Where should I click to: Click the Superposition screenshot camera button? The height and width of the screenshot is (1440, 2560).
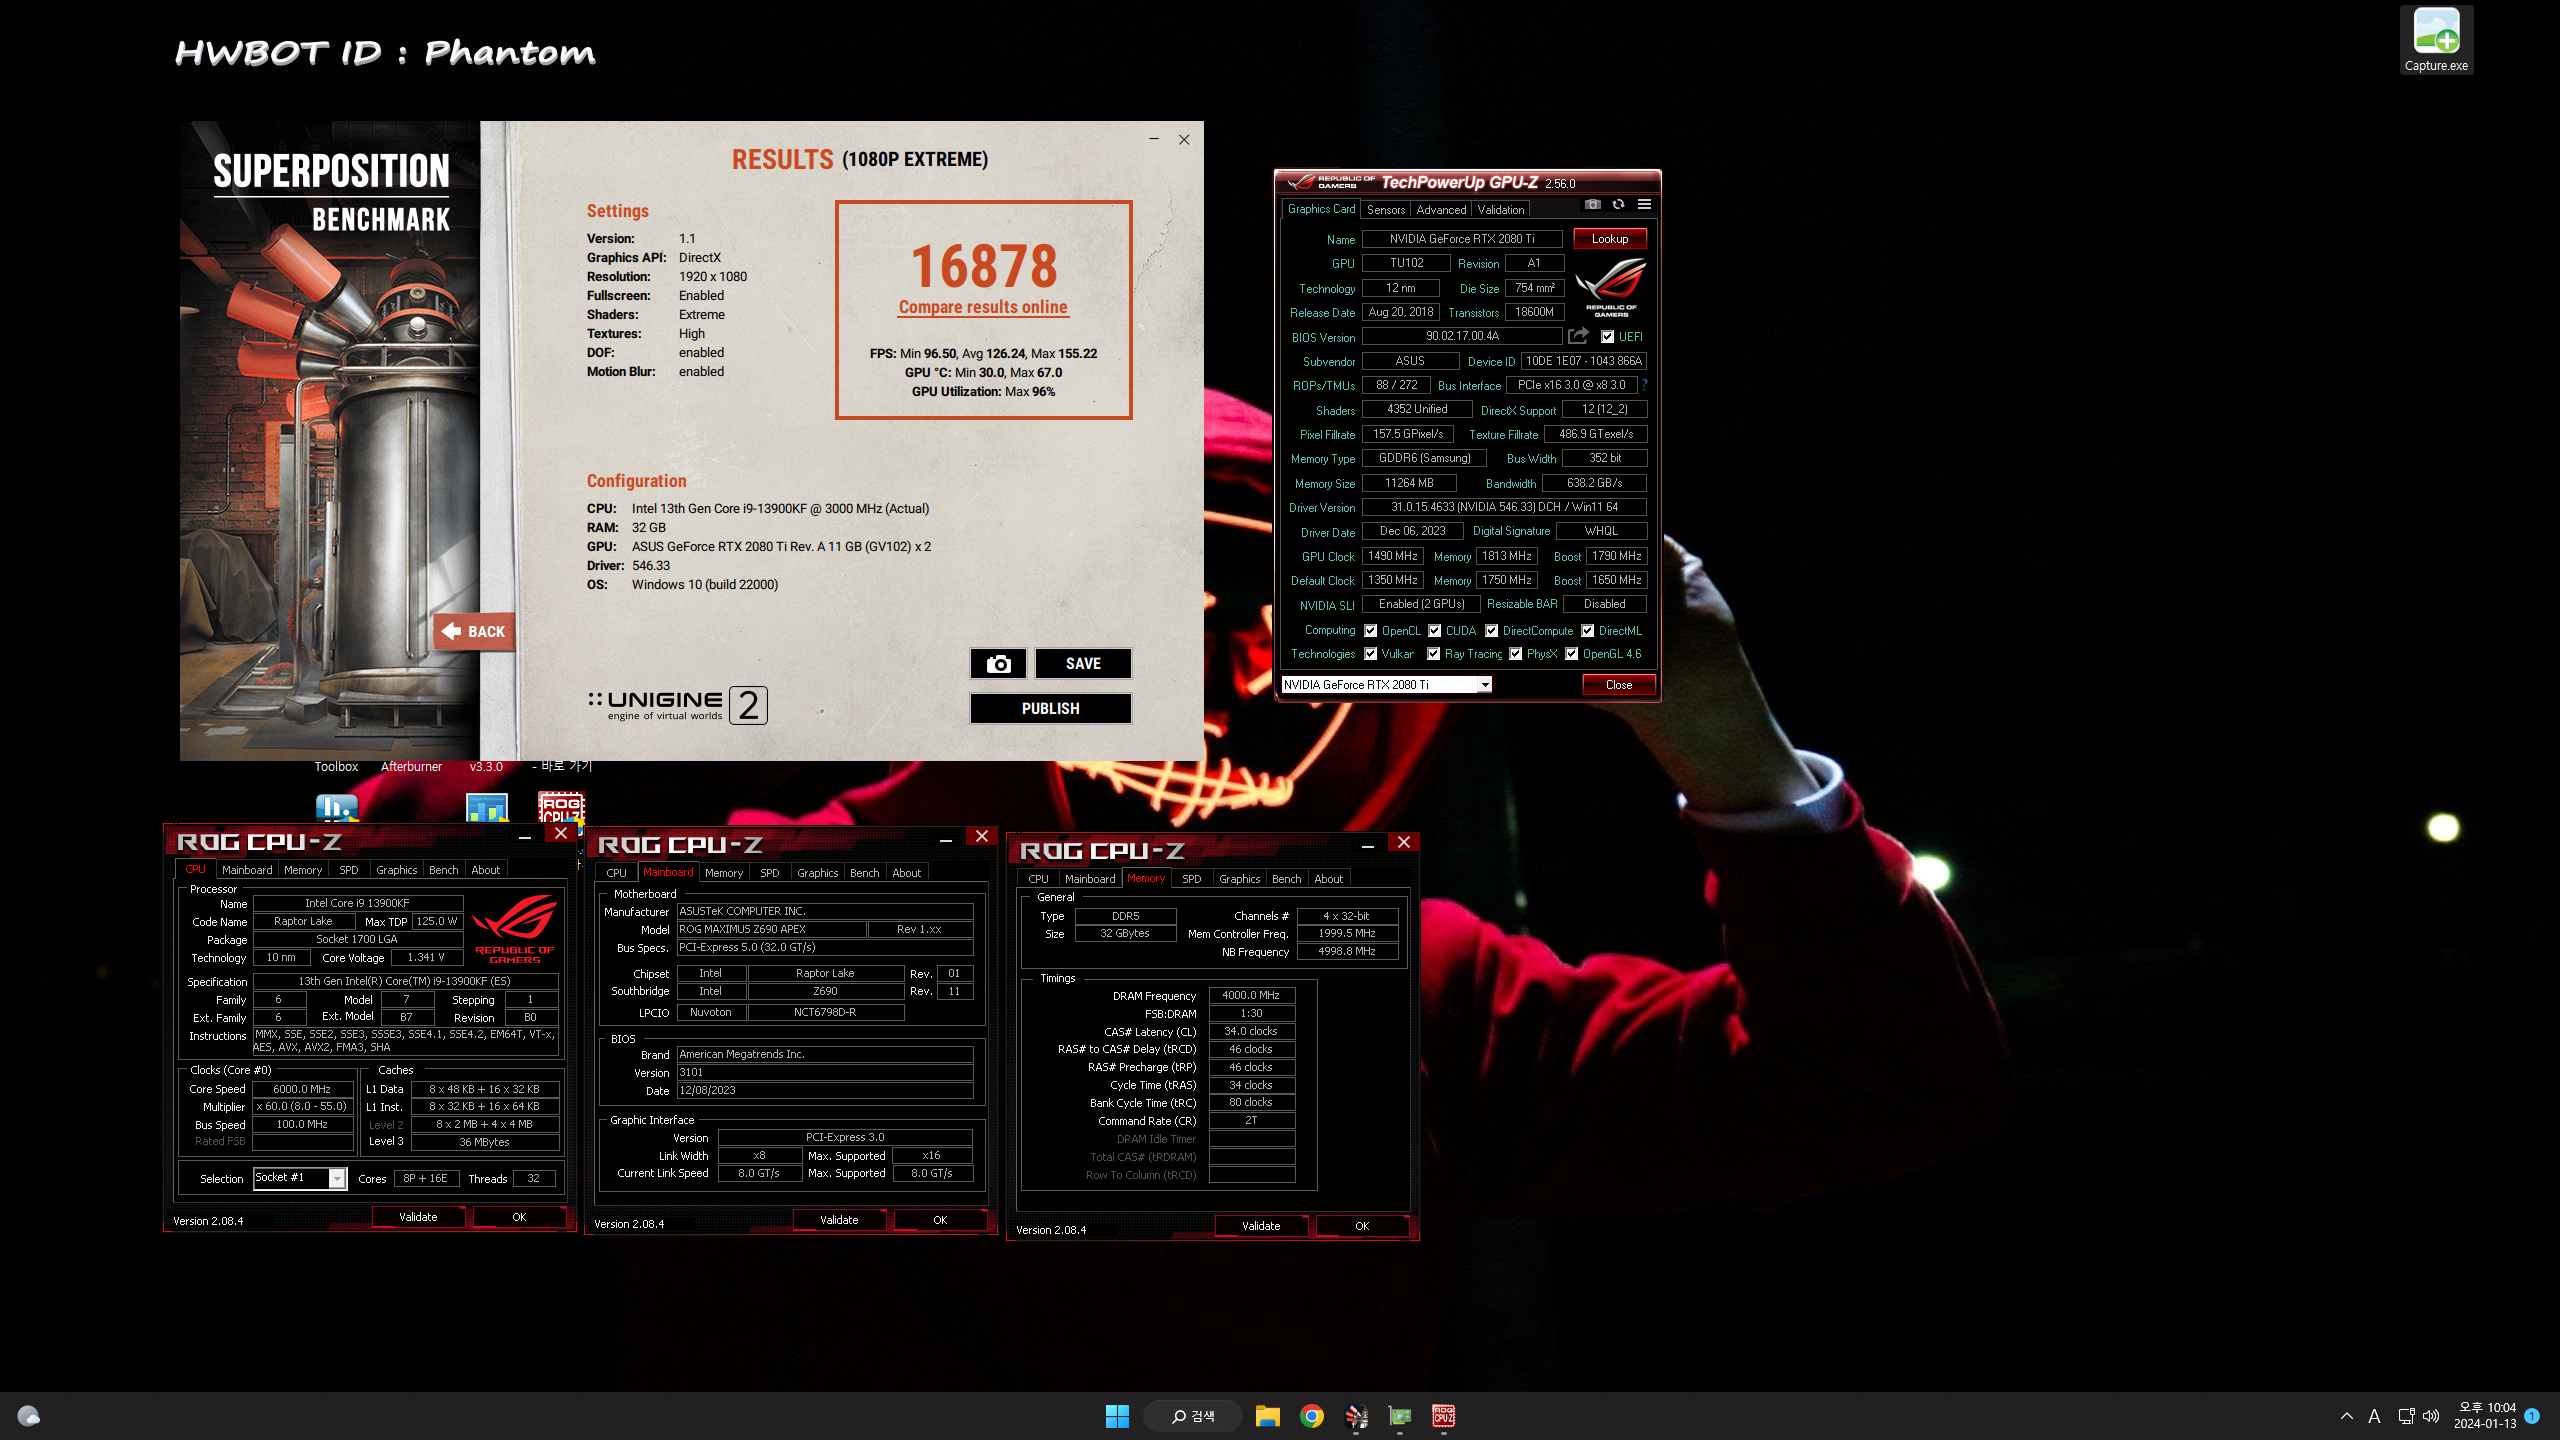pyautogui.click(x=998, y=664)
